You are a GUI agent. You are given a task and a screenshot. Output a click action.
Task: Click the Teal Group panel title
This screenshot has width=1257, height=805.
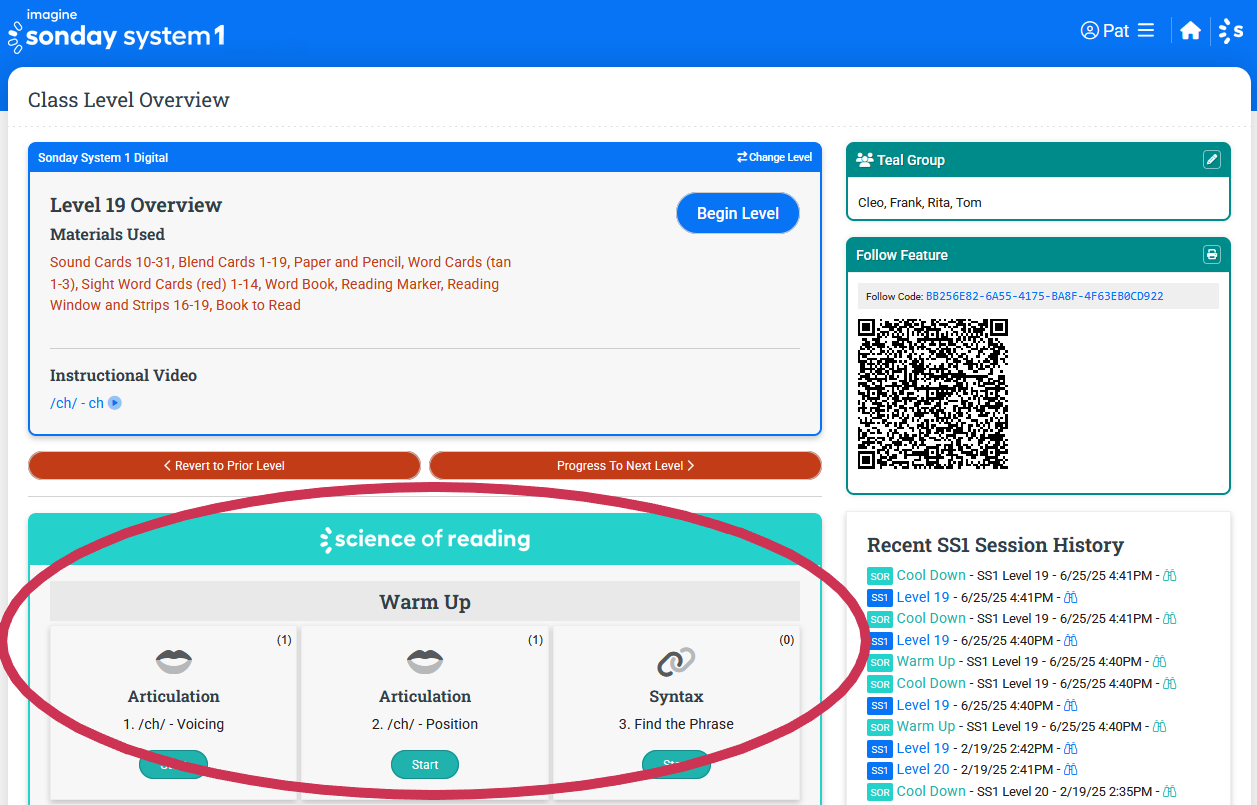(911, 160)
